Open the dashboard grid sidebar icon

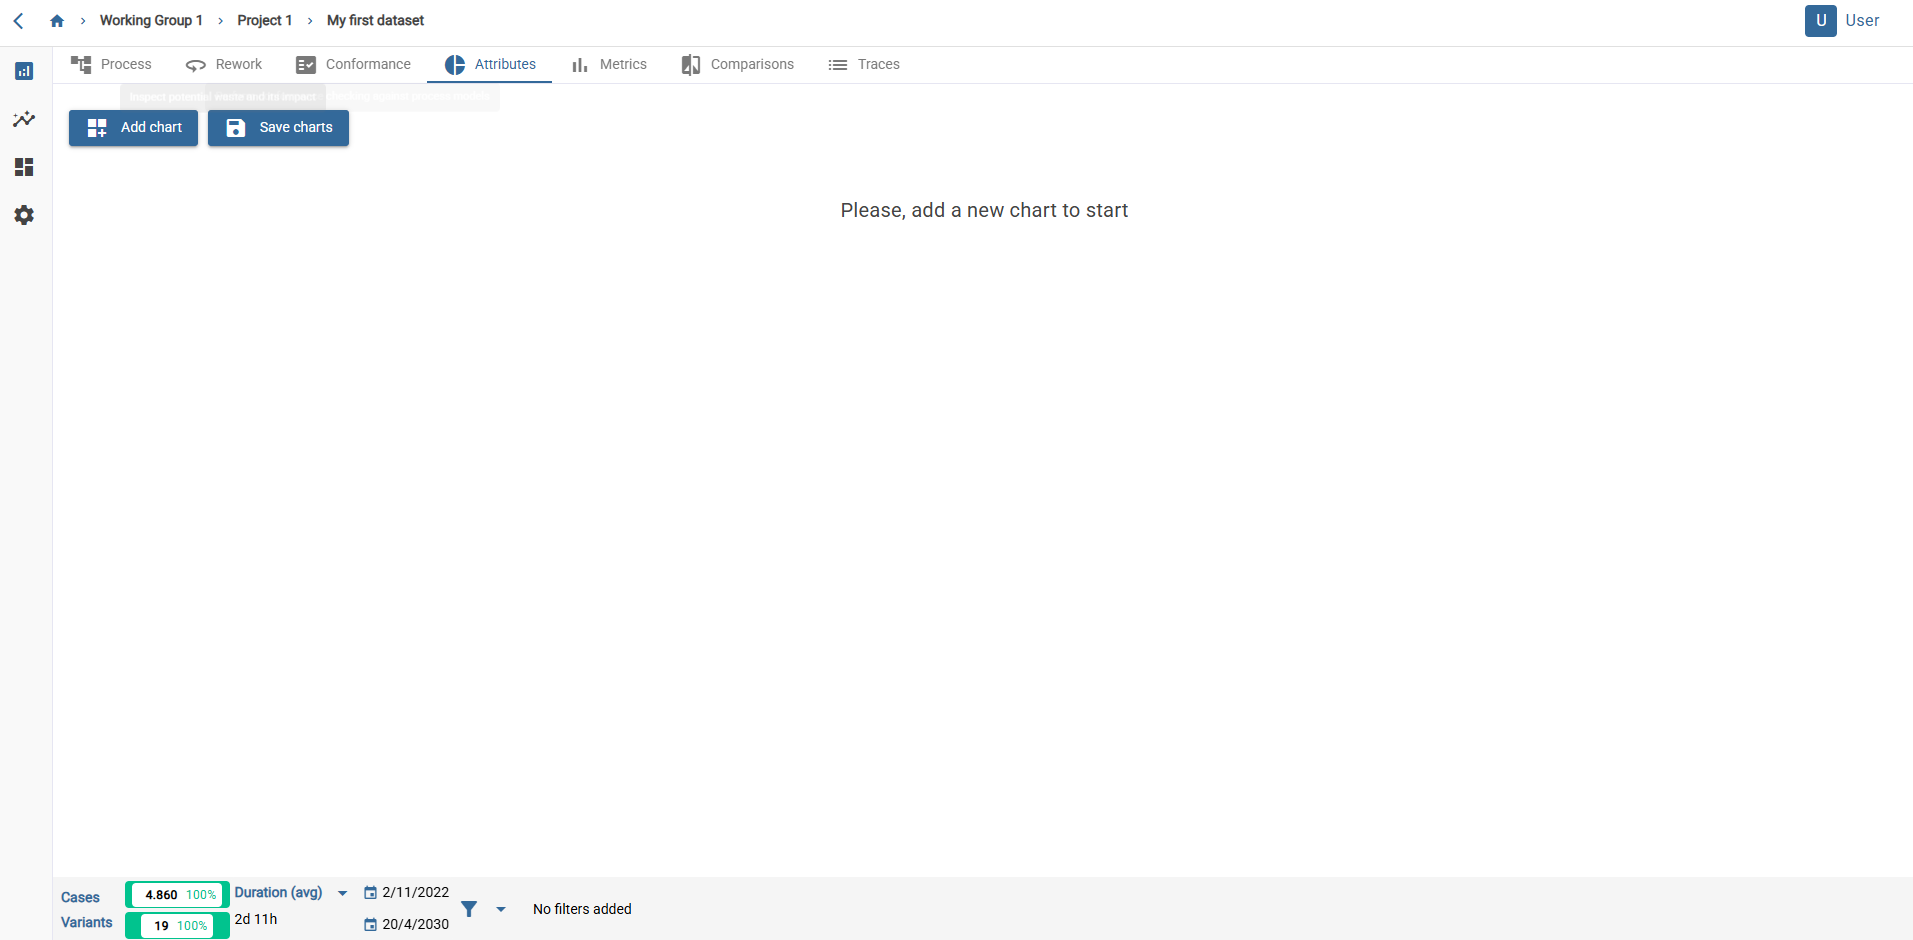click(x=24, y=167)
